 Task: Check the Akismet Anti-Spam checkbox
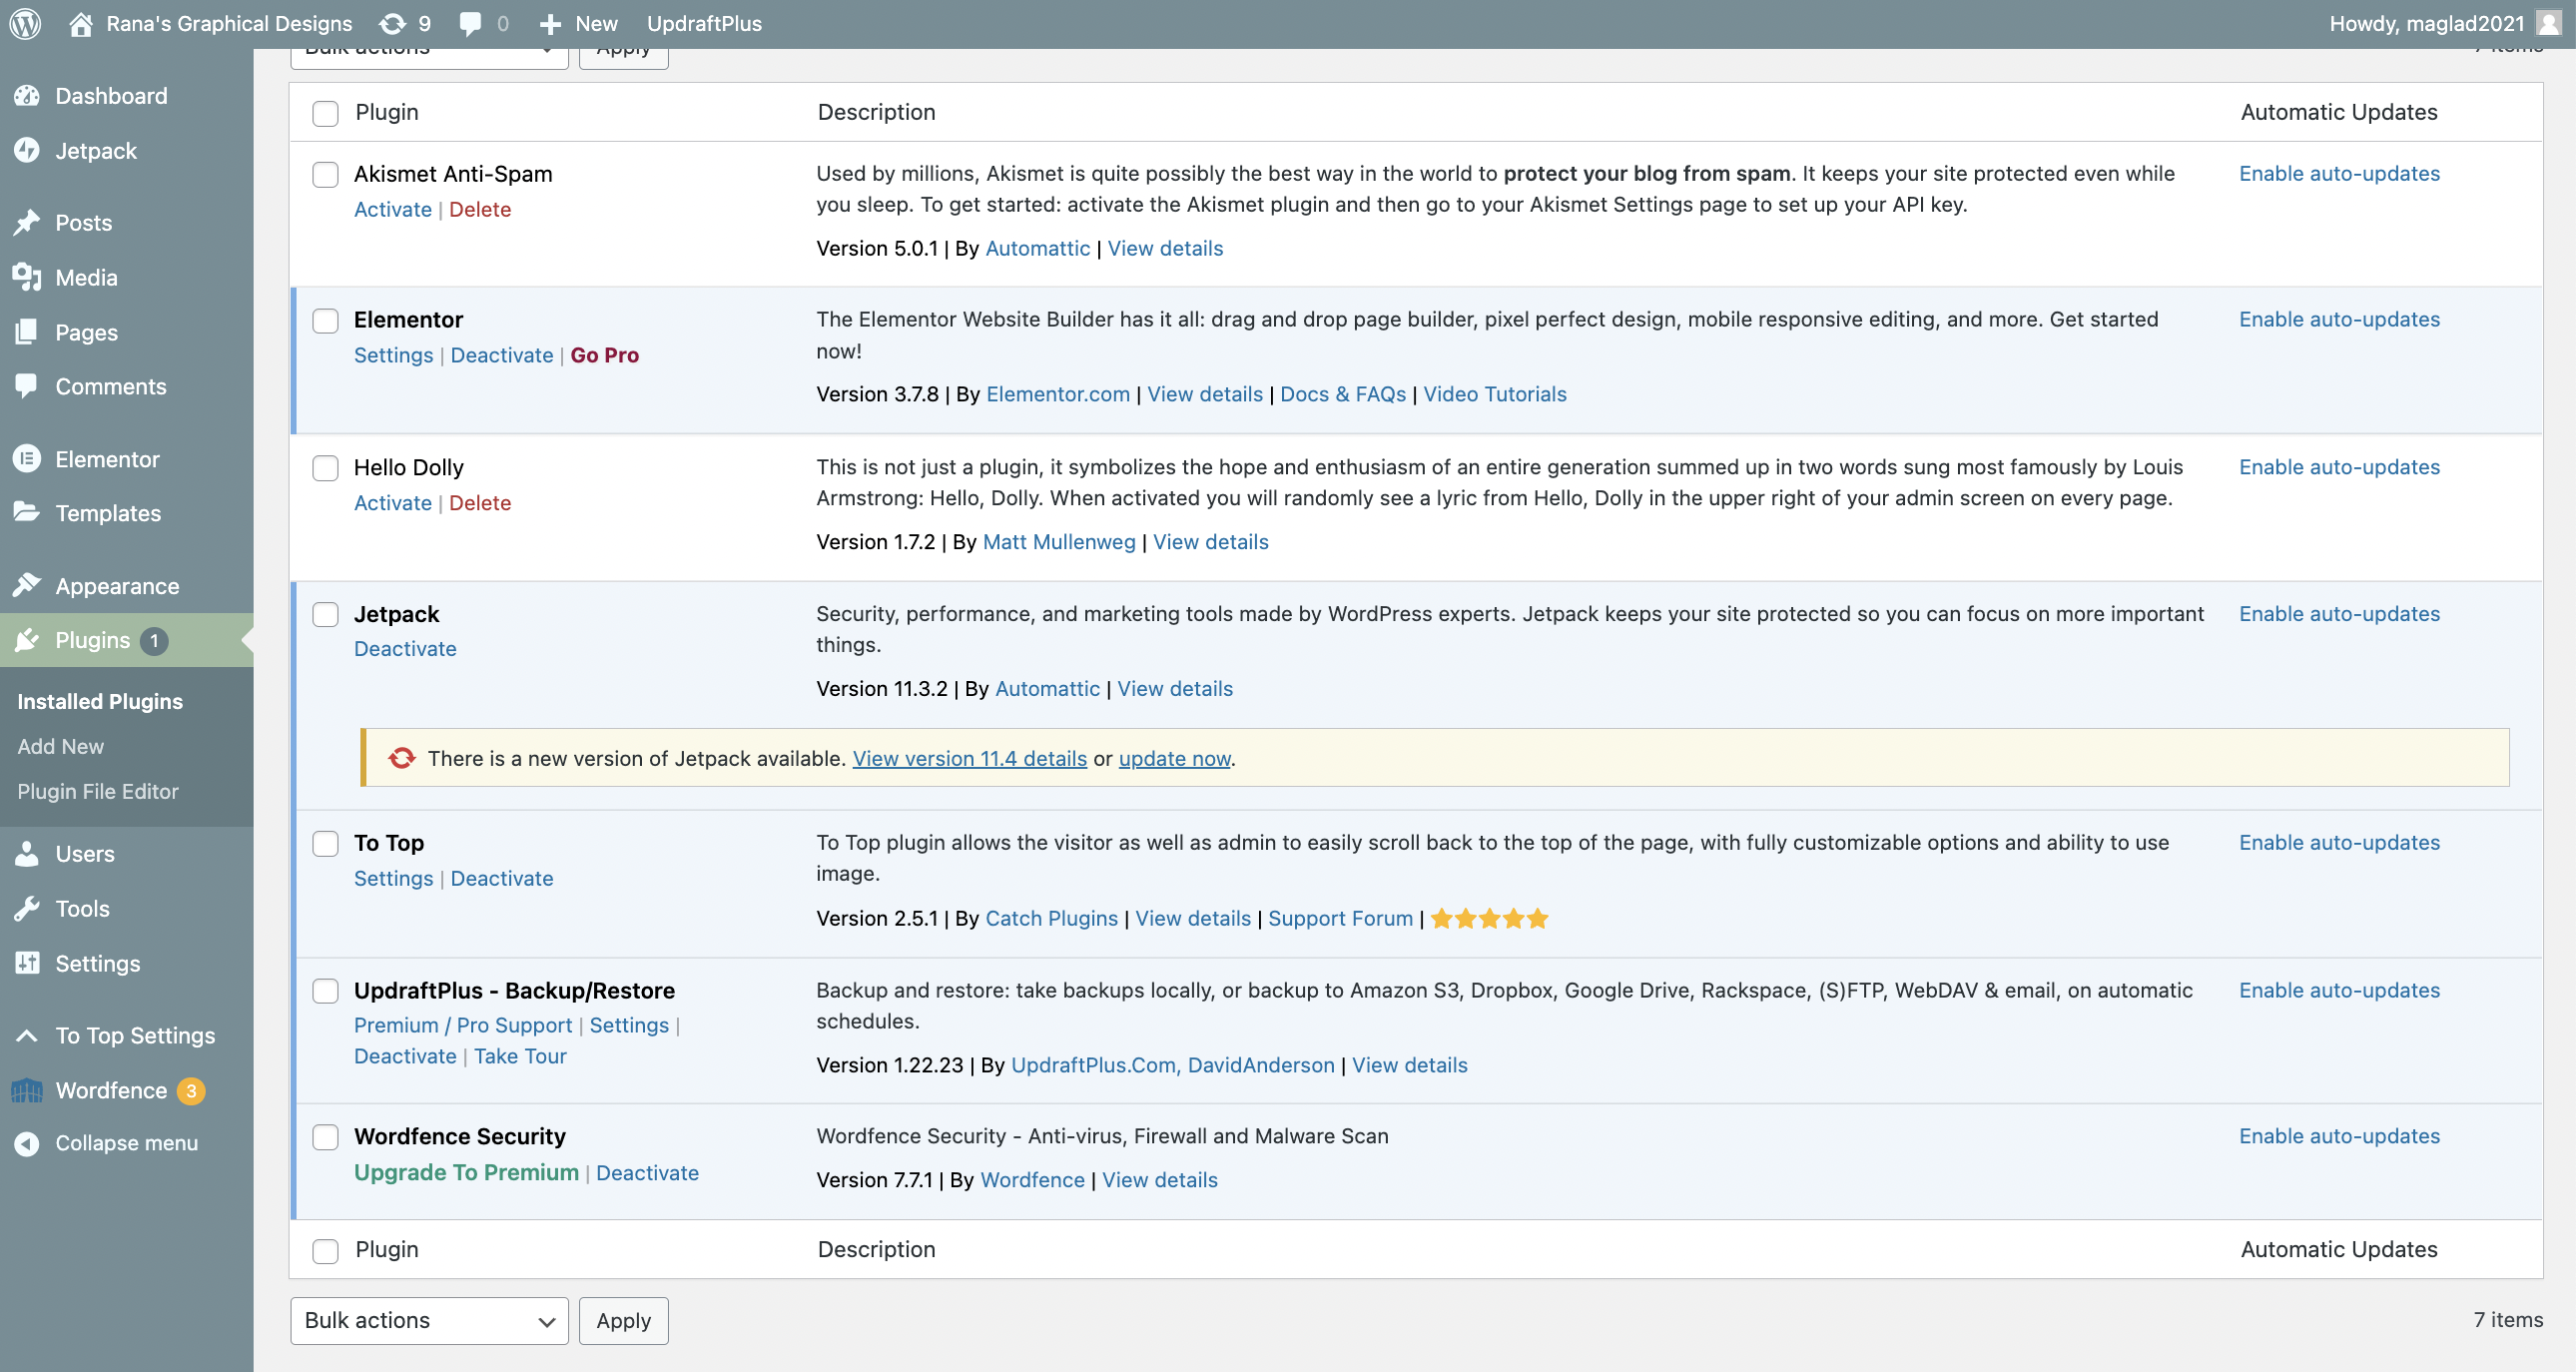coord(325,174)
